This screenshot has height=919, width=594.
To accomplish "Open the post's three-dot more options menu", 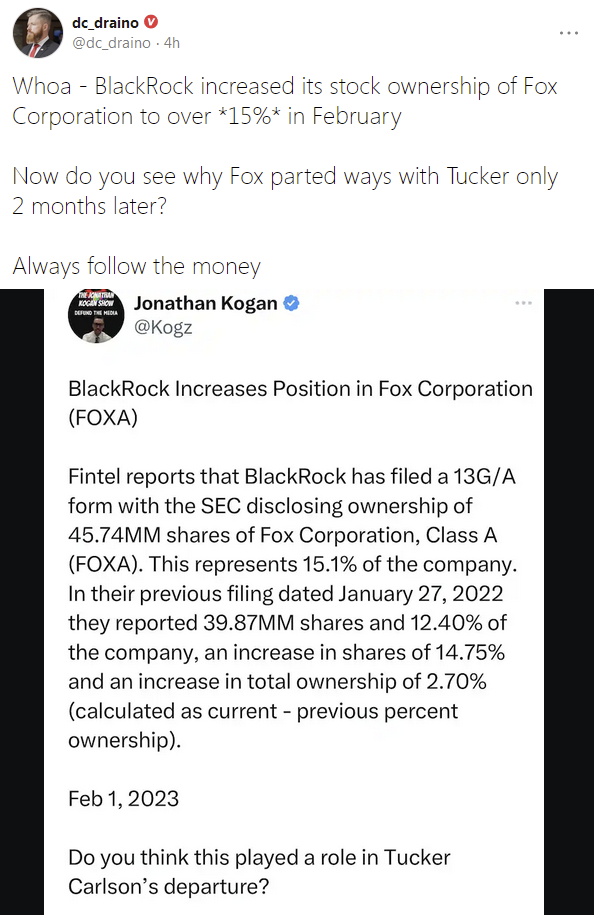I will coord(569,33).
